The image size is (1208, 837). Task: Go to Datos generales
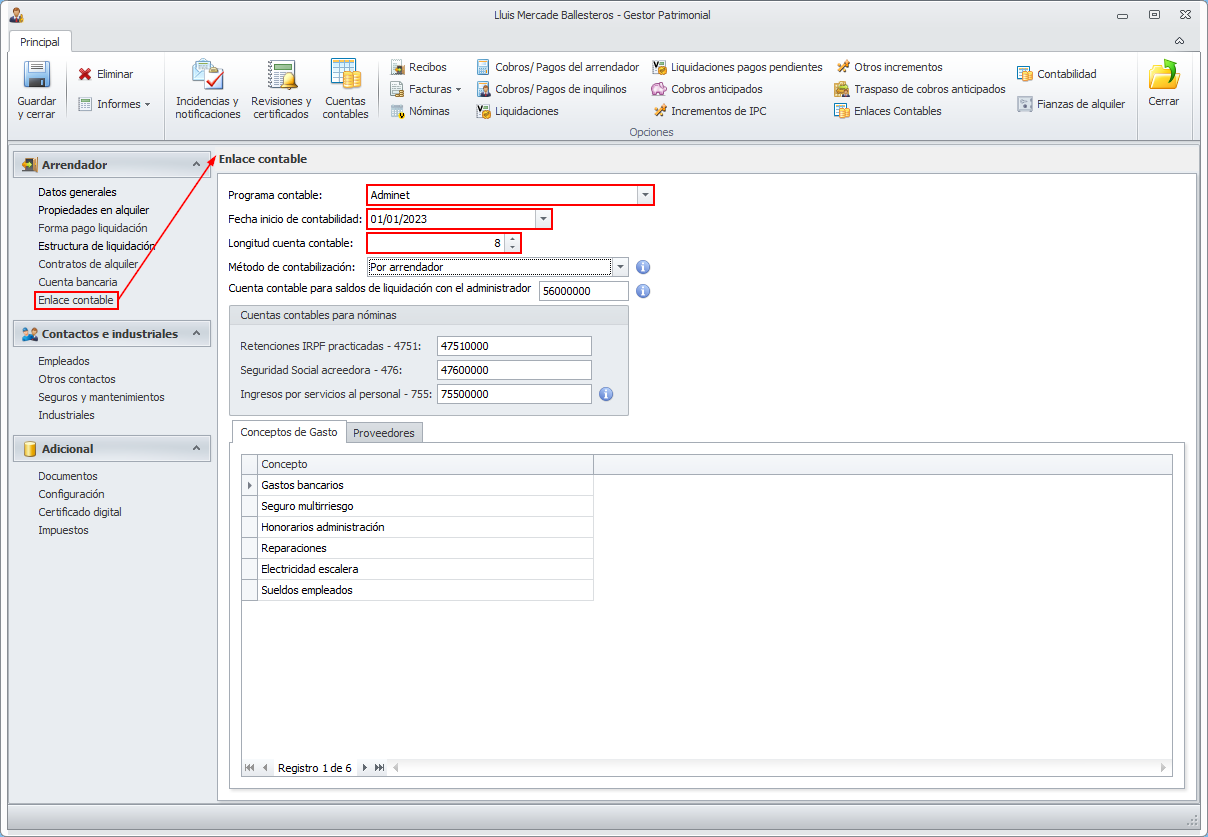click(77, 192)
